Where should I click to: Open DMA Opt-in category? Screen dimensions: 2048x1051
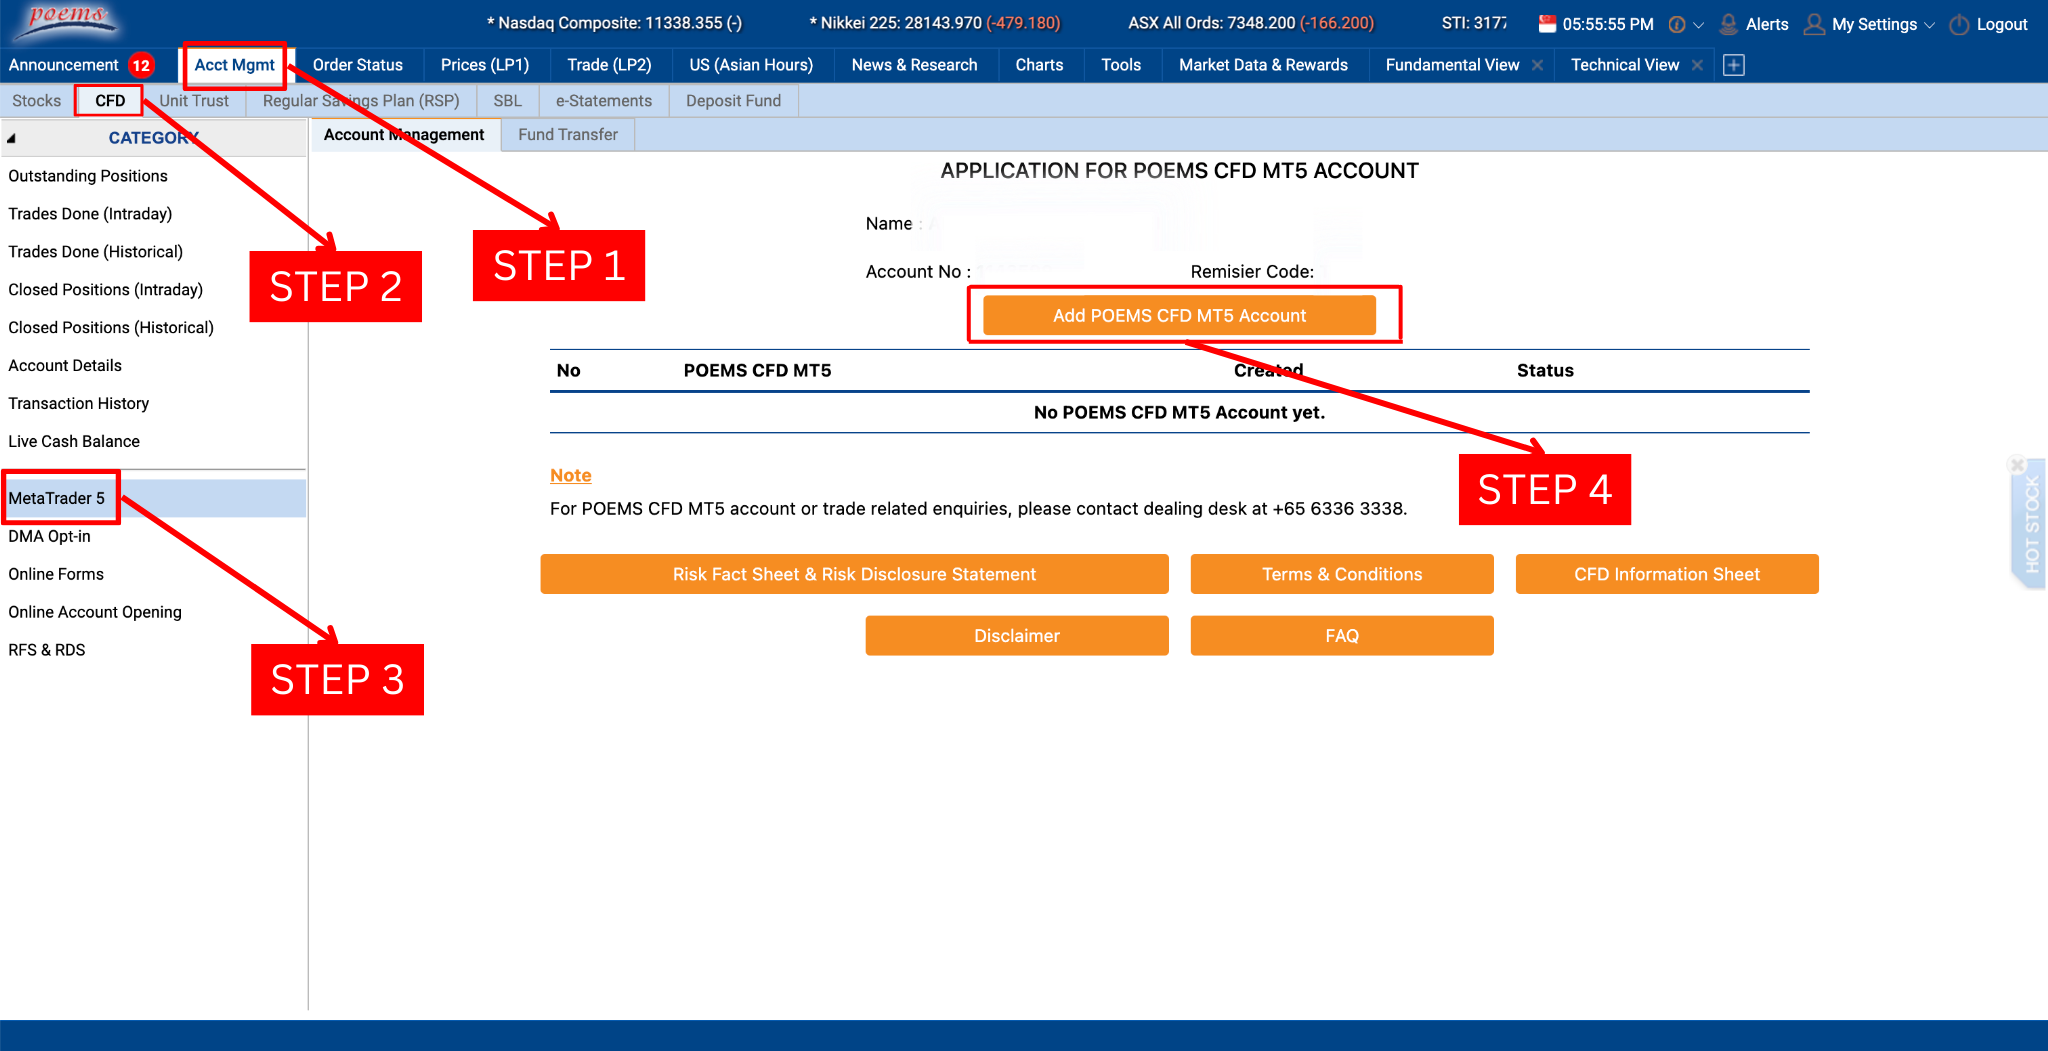[49, 536]
